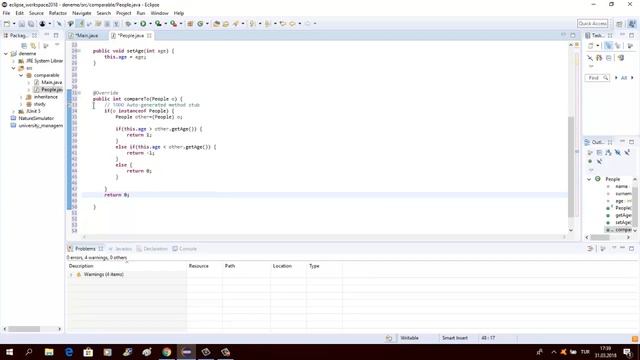Viewport: 640px width, 360px height.
Task: Toggle Categorized view in Task List
Action: click(x=608, y=46)
